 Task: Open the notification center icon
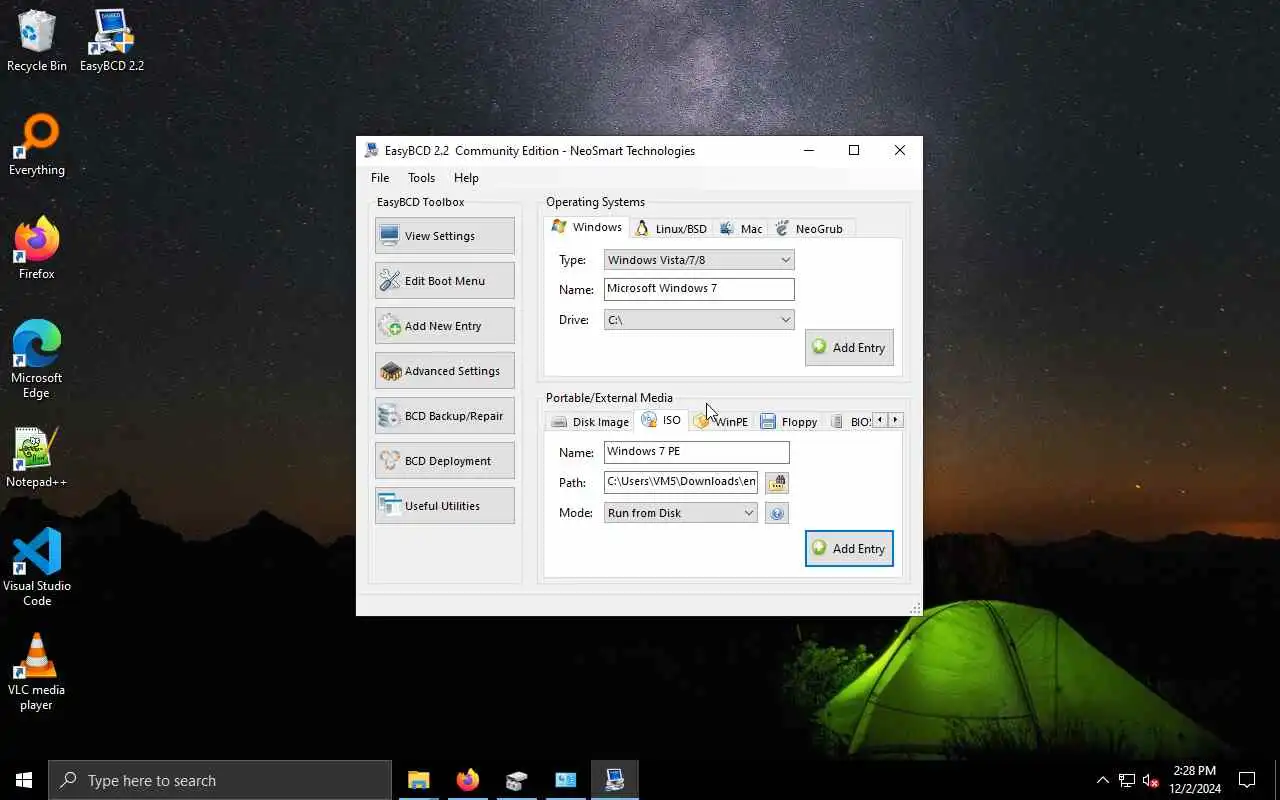1247,780
